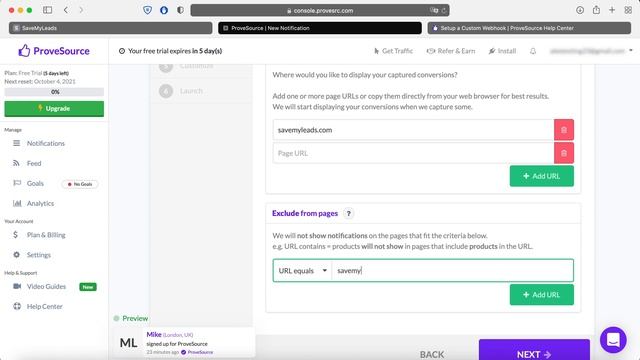Open the chat support bubble

(613, 340)
